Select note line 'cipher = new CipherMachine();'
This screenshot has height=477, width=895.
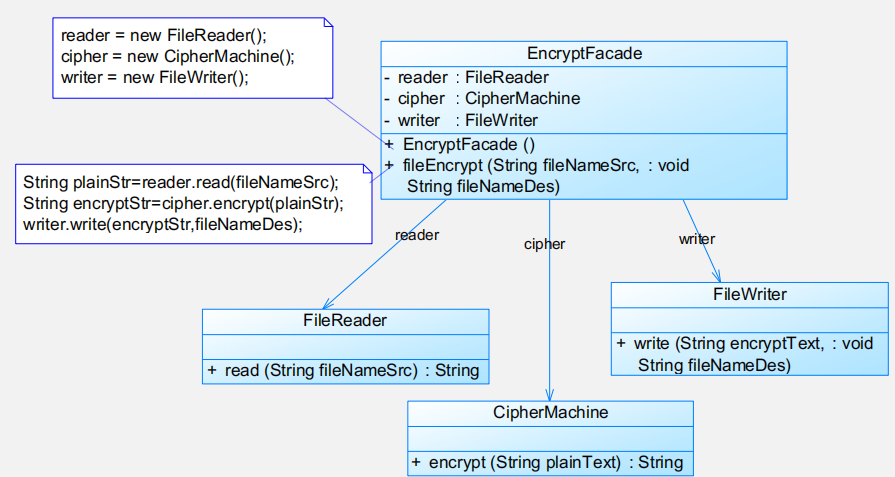coord(178,56)
